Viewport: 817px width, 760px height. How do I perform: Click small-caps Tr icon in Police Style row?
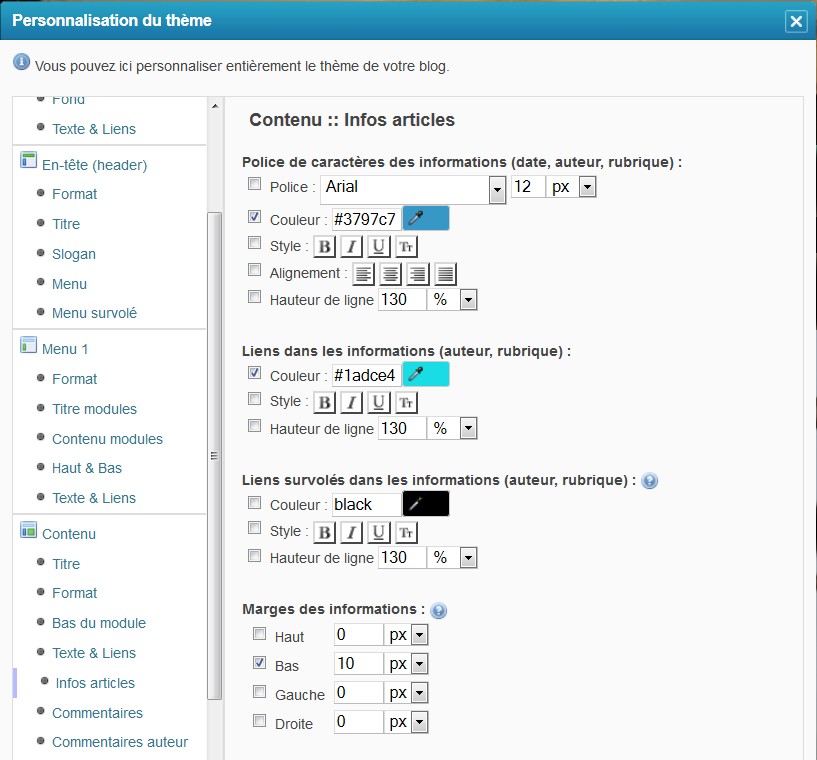(406, 246)
